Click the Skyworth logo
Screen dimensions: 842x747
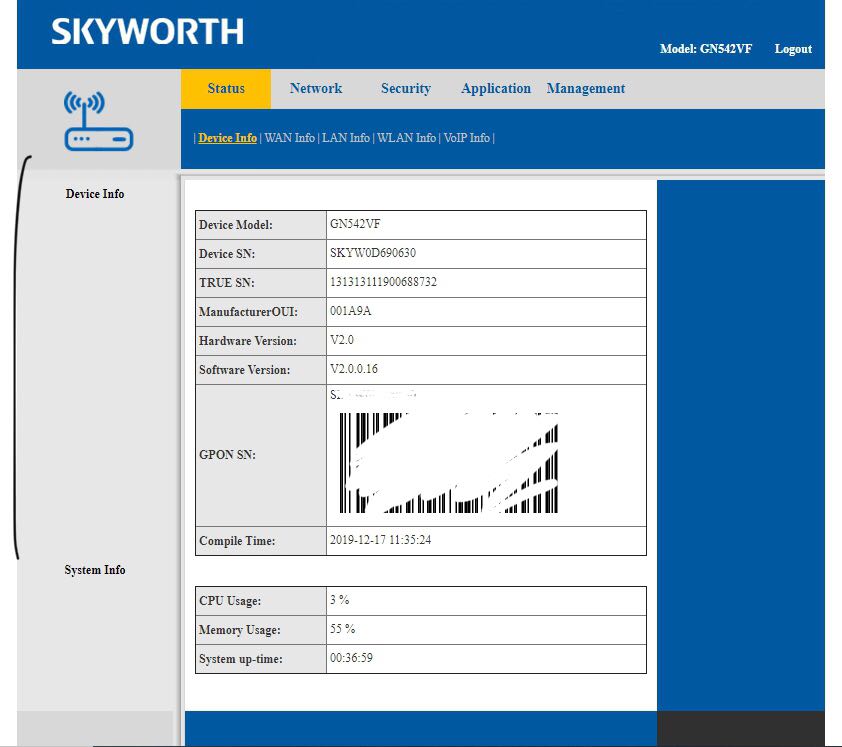(x=147, y=32)
